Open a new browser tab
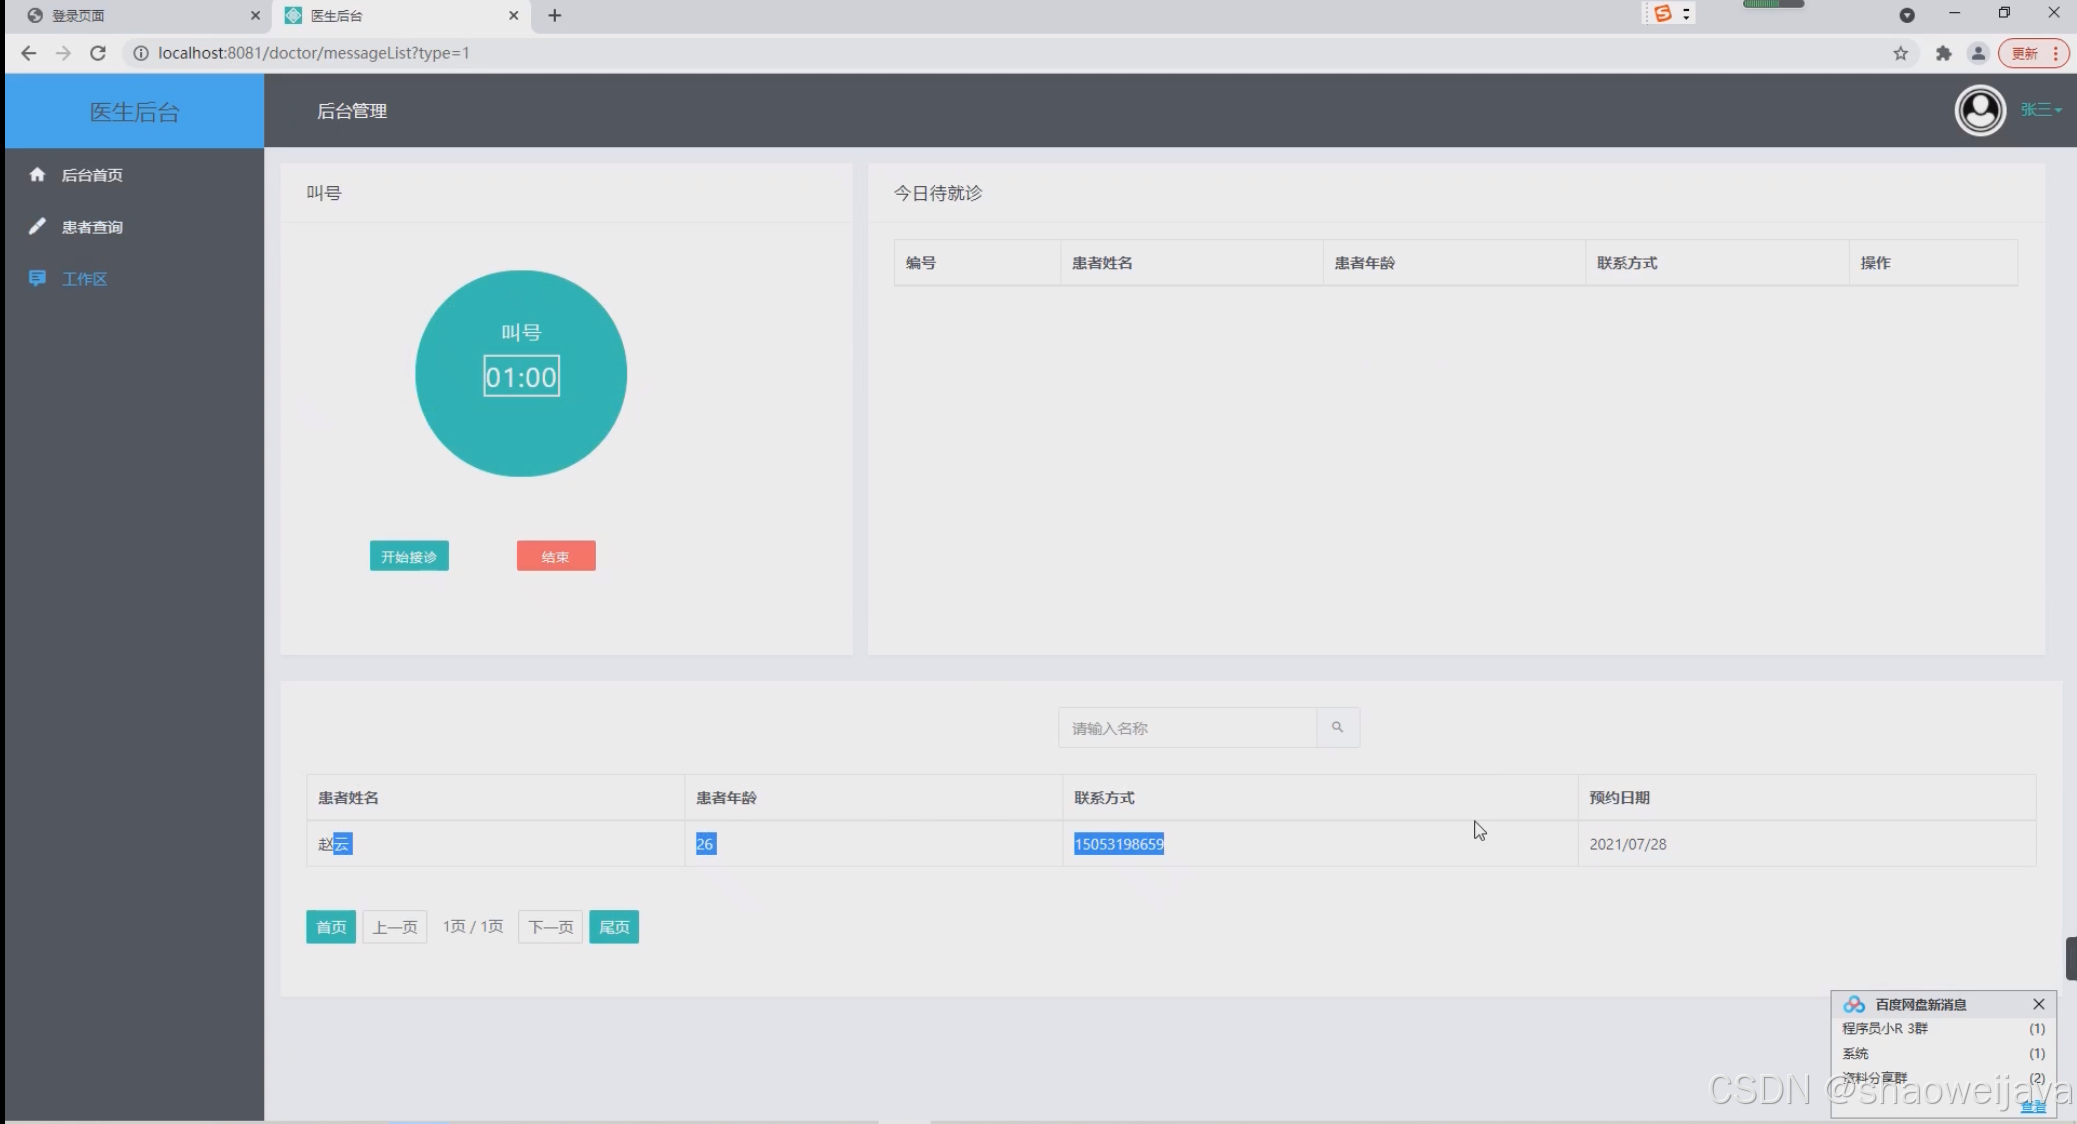Screen dimensions: 2077x1124 tap(555, 16)
